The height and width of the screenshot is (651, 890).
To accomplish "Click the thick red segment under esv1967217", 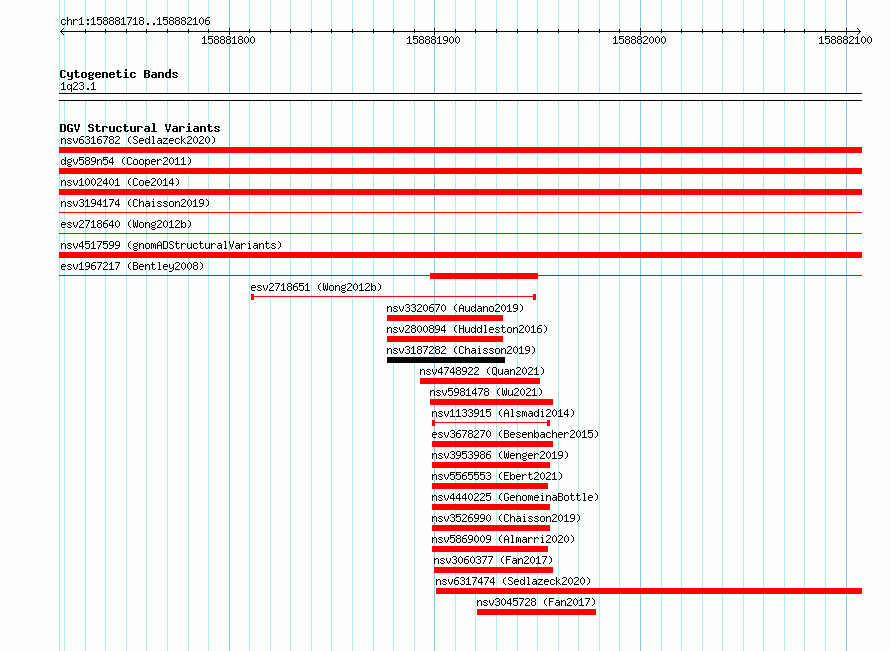I will (484, 276).
